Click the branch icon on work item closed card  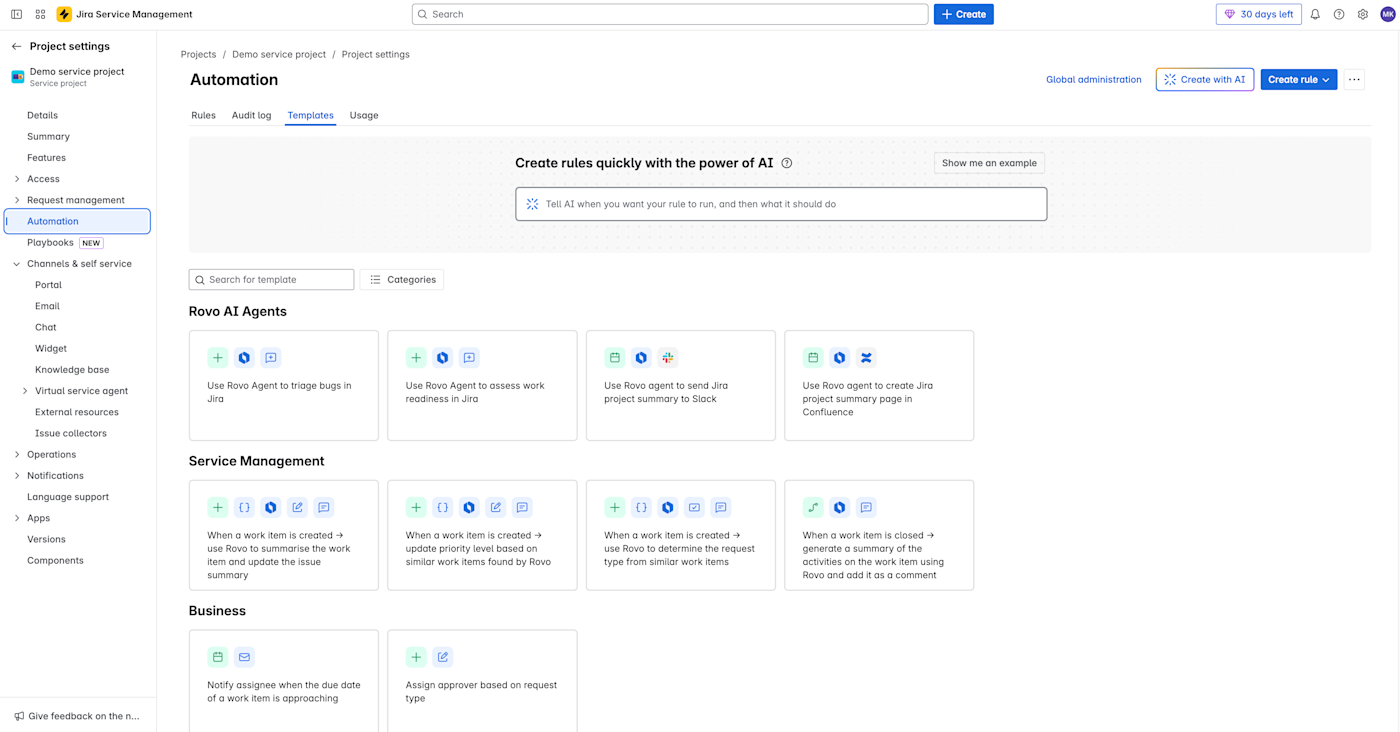coord(813,508)
